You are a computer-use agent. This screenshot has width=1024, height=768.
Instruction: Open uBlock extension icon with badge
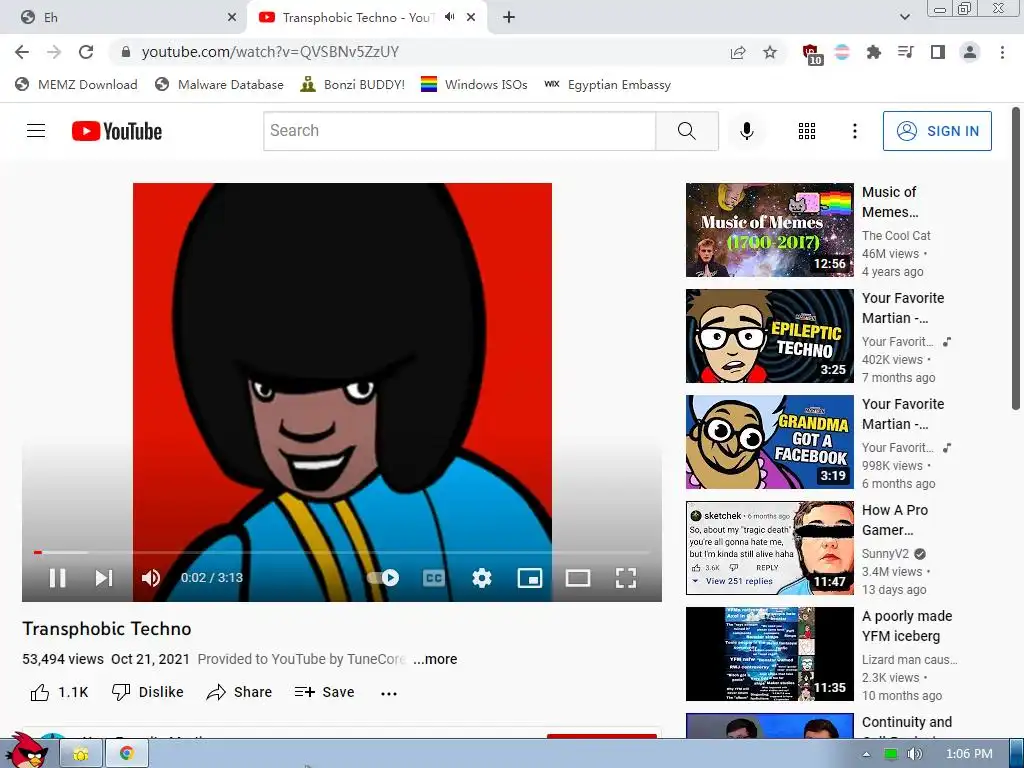812,54
